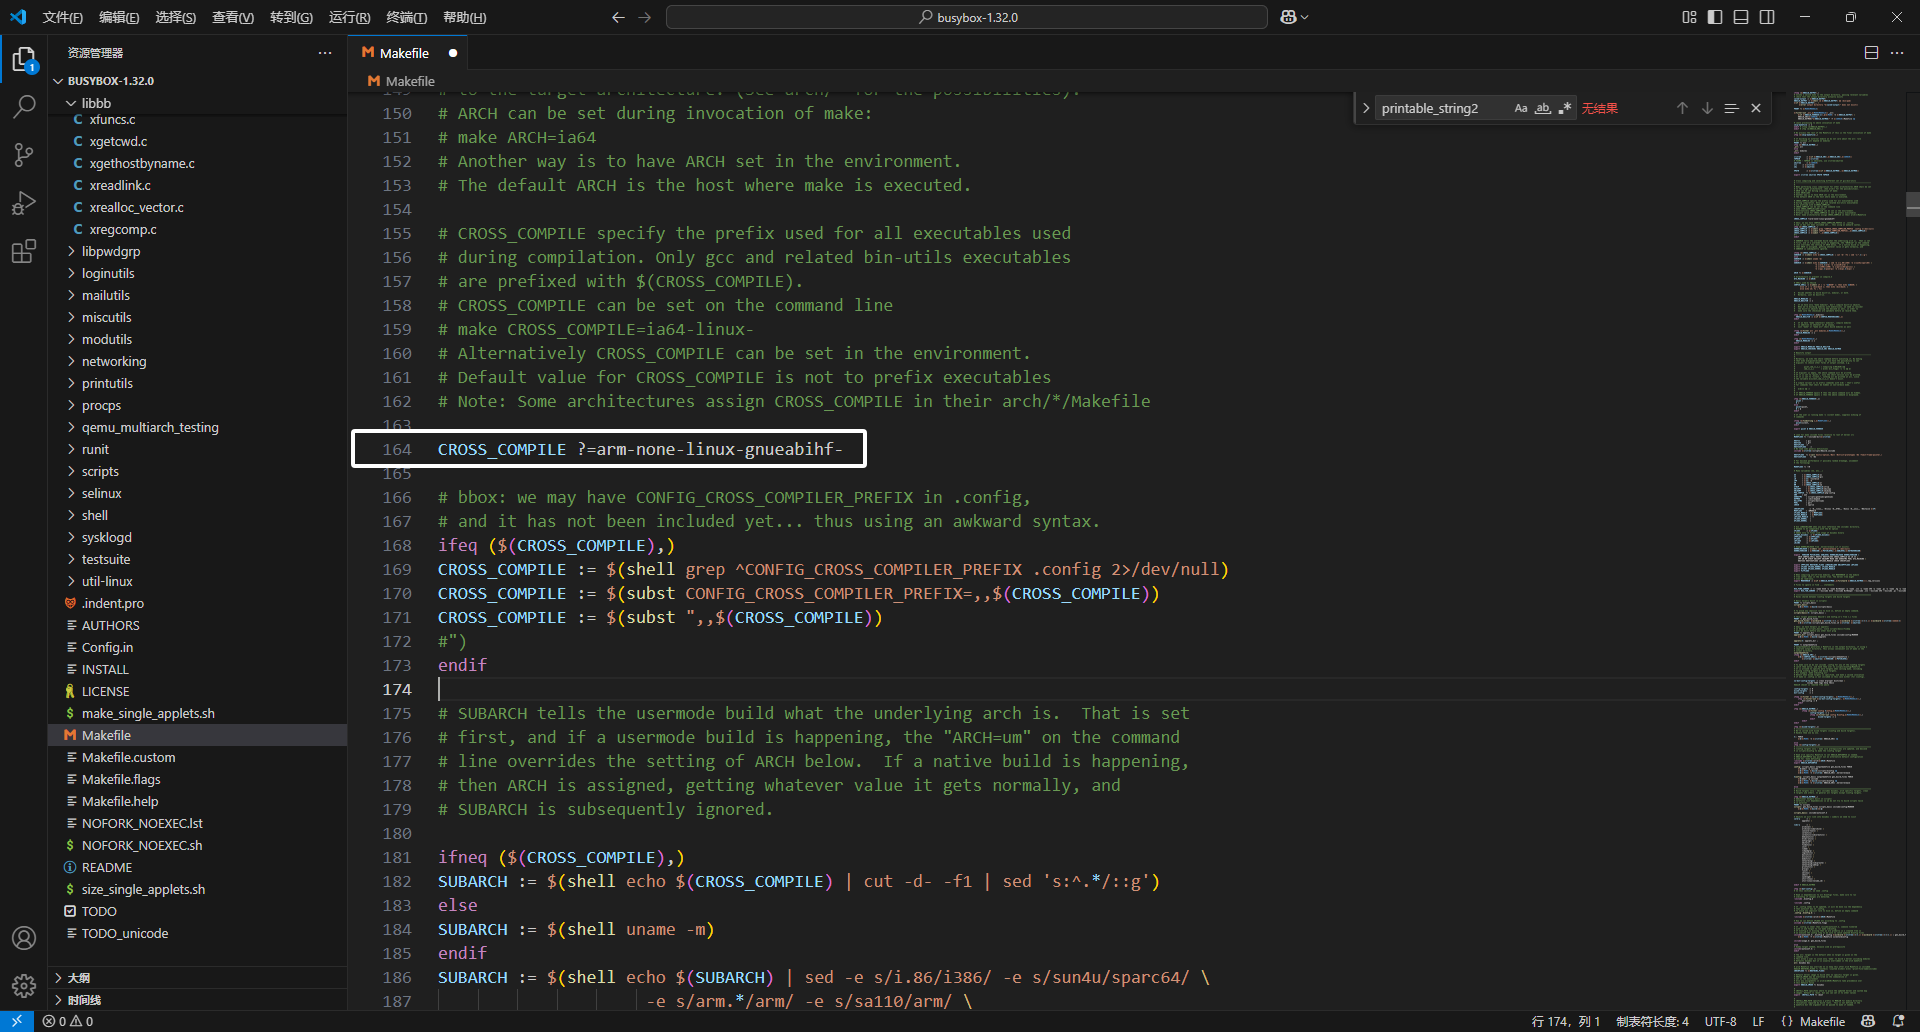Click the Copilot status bar icon
The image size is (1920, 1032).
(1868, 1021)
